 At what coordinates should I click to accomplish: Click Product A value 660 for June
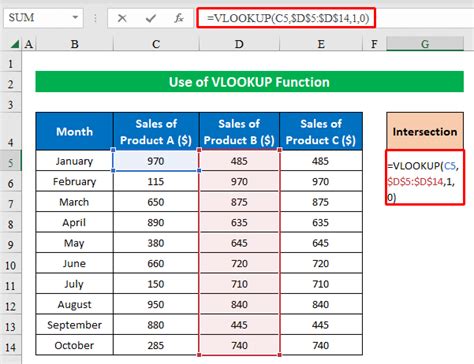coord(156,263)
